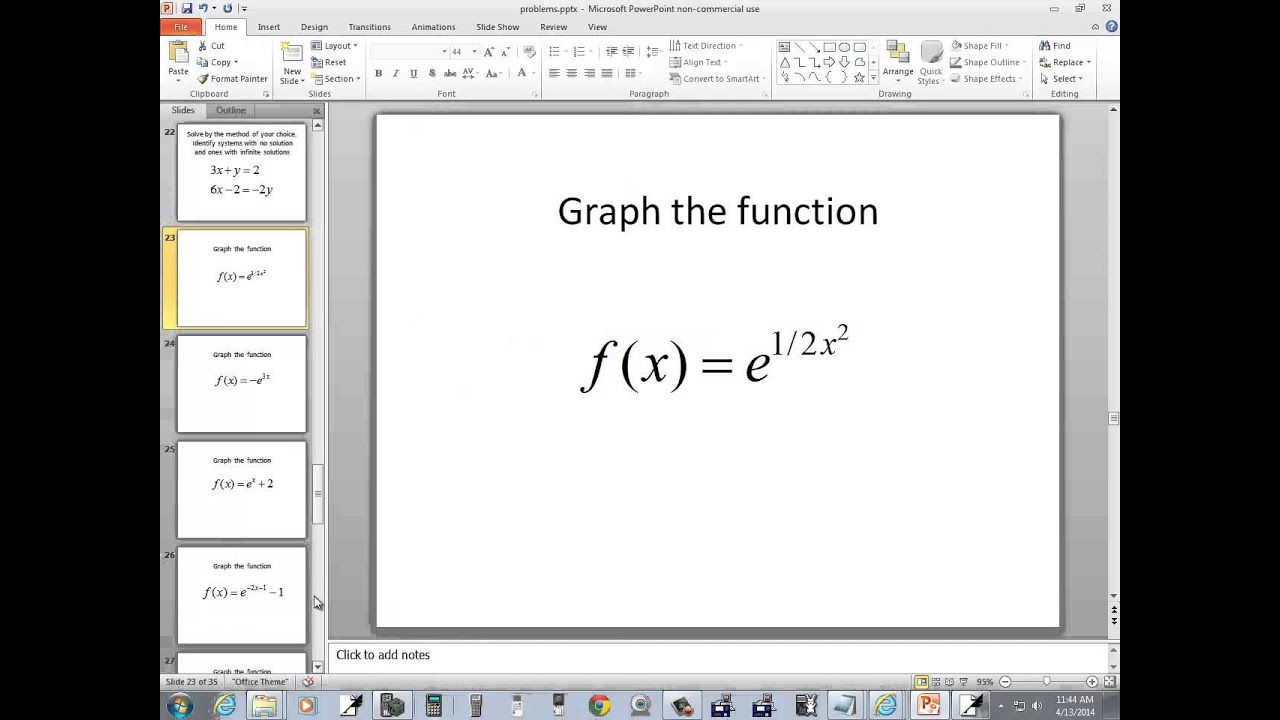
Task: Expand the Section dropdown
Action: pos(335,79)
